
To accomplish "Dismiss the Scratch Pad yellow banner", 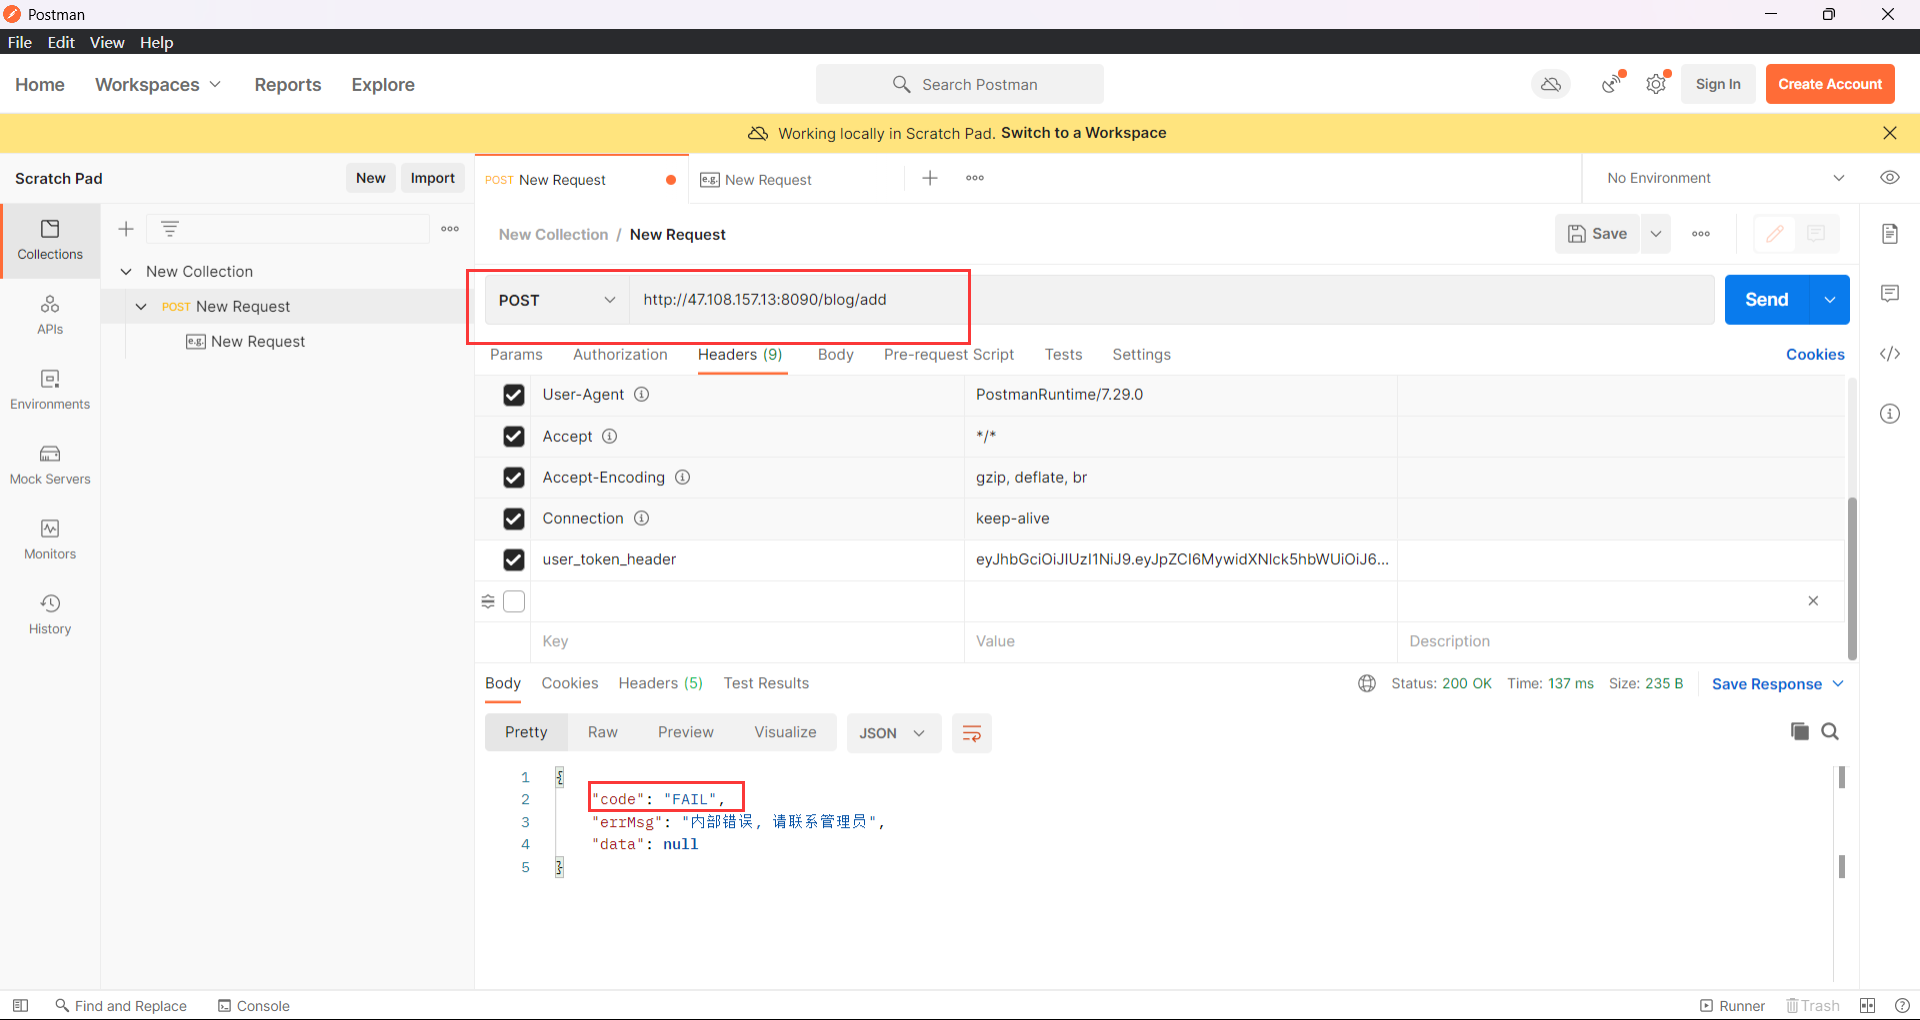I will point(1890,133).
